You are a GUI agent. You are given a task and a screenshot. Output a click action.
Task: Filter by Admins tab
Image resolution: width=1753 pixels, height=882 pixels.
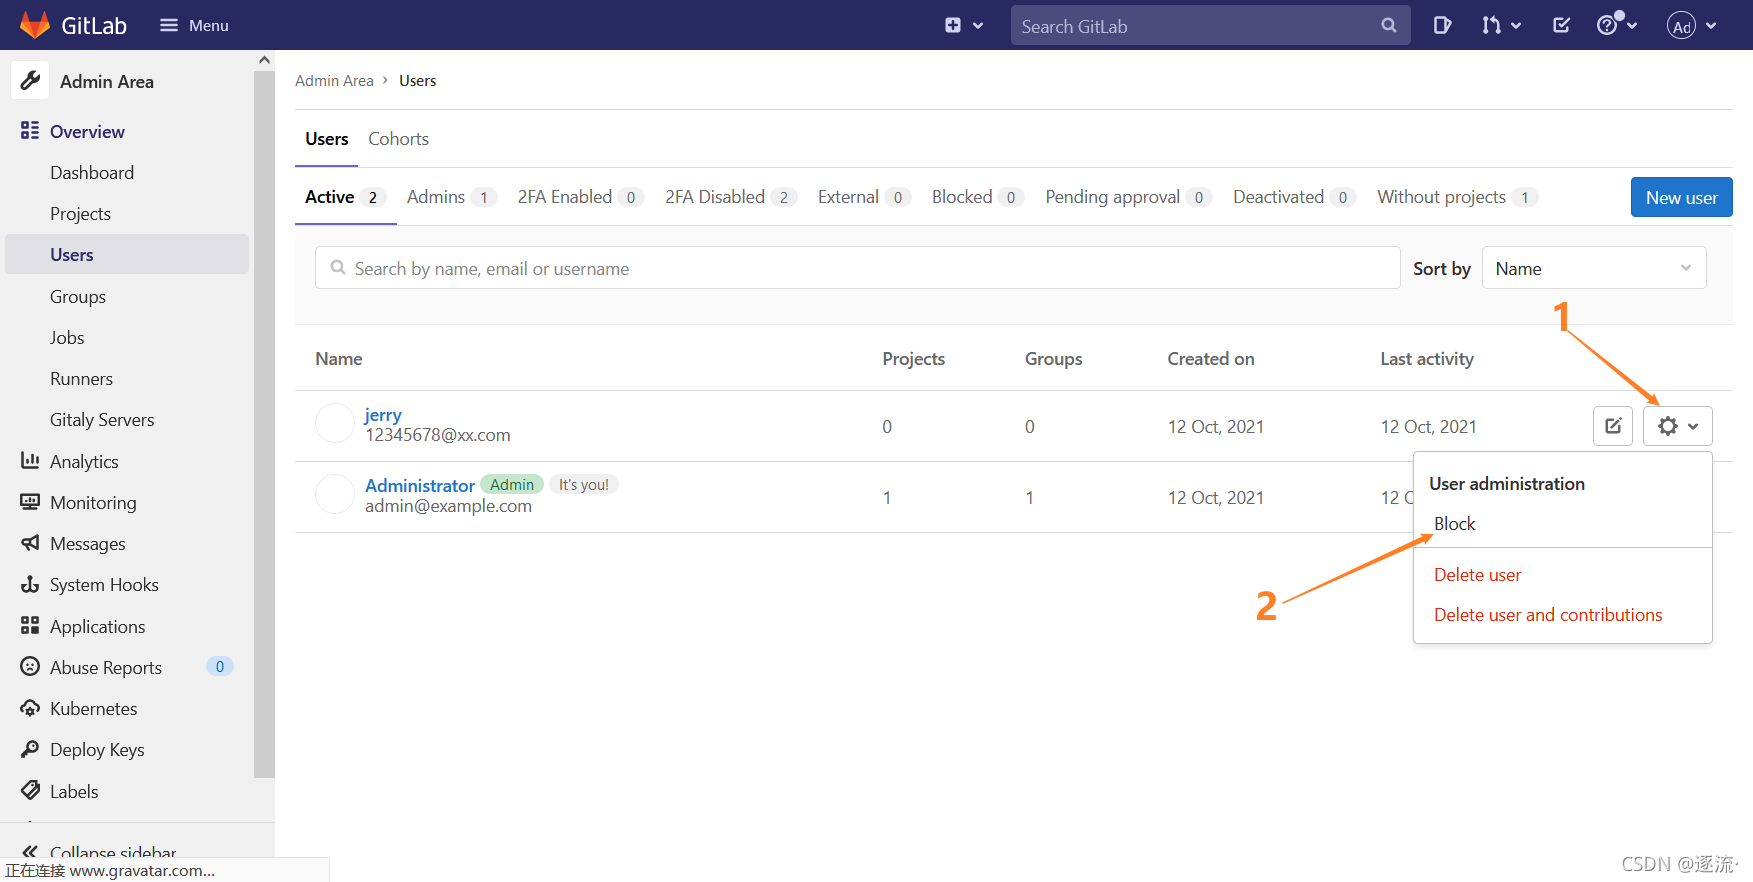coord(452,197)
